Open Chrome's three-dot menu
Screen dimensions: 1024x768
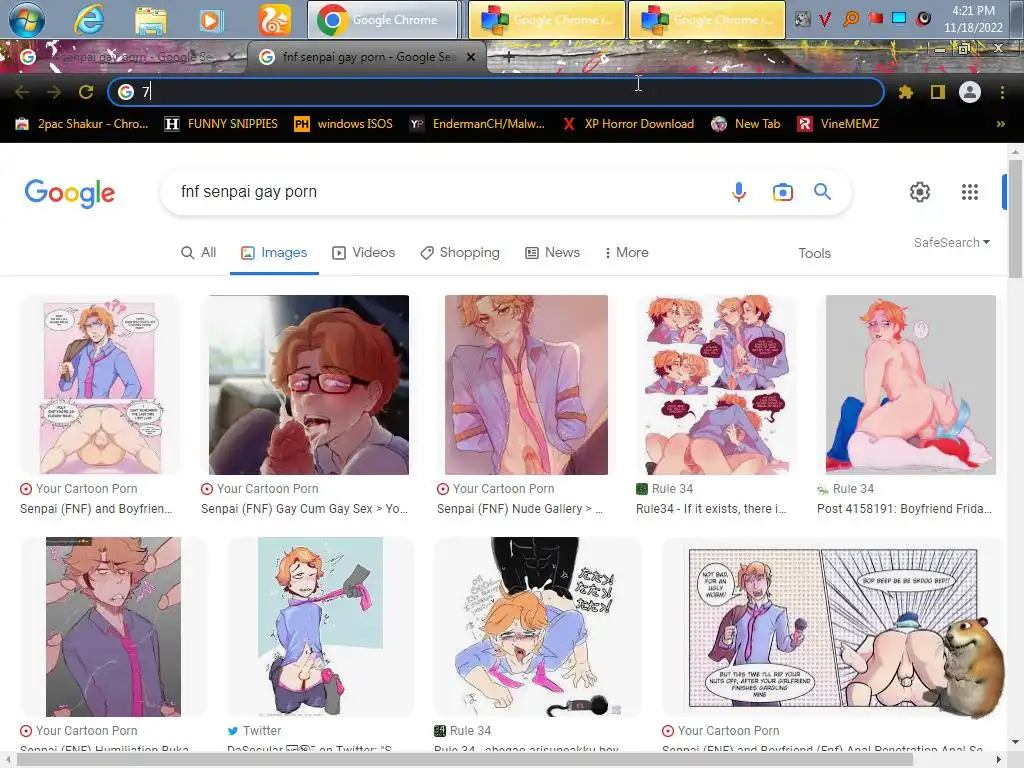point(1002,92)
